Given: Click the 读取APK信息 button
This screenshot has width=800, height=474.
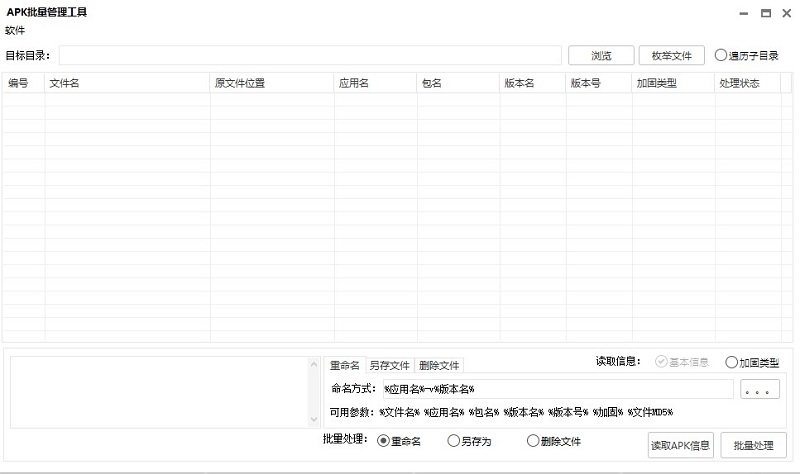Looking at the screenshot, I should 681,445.
